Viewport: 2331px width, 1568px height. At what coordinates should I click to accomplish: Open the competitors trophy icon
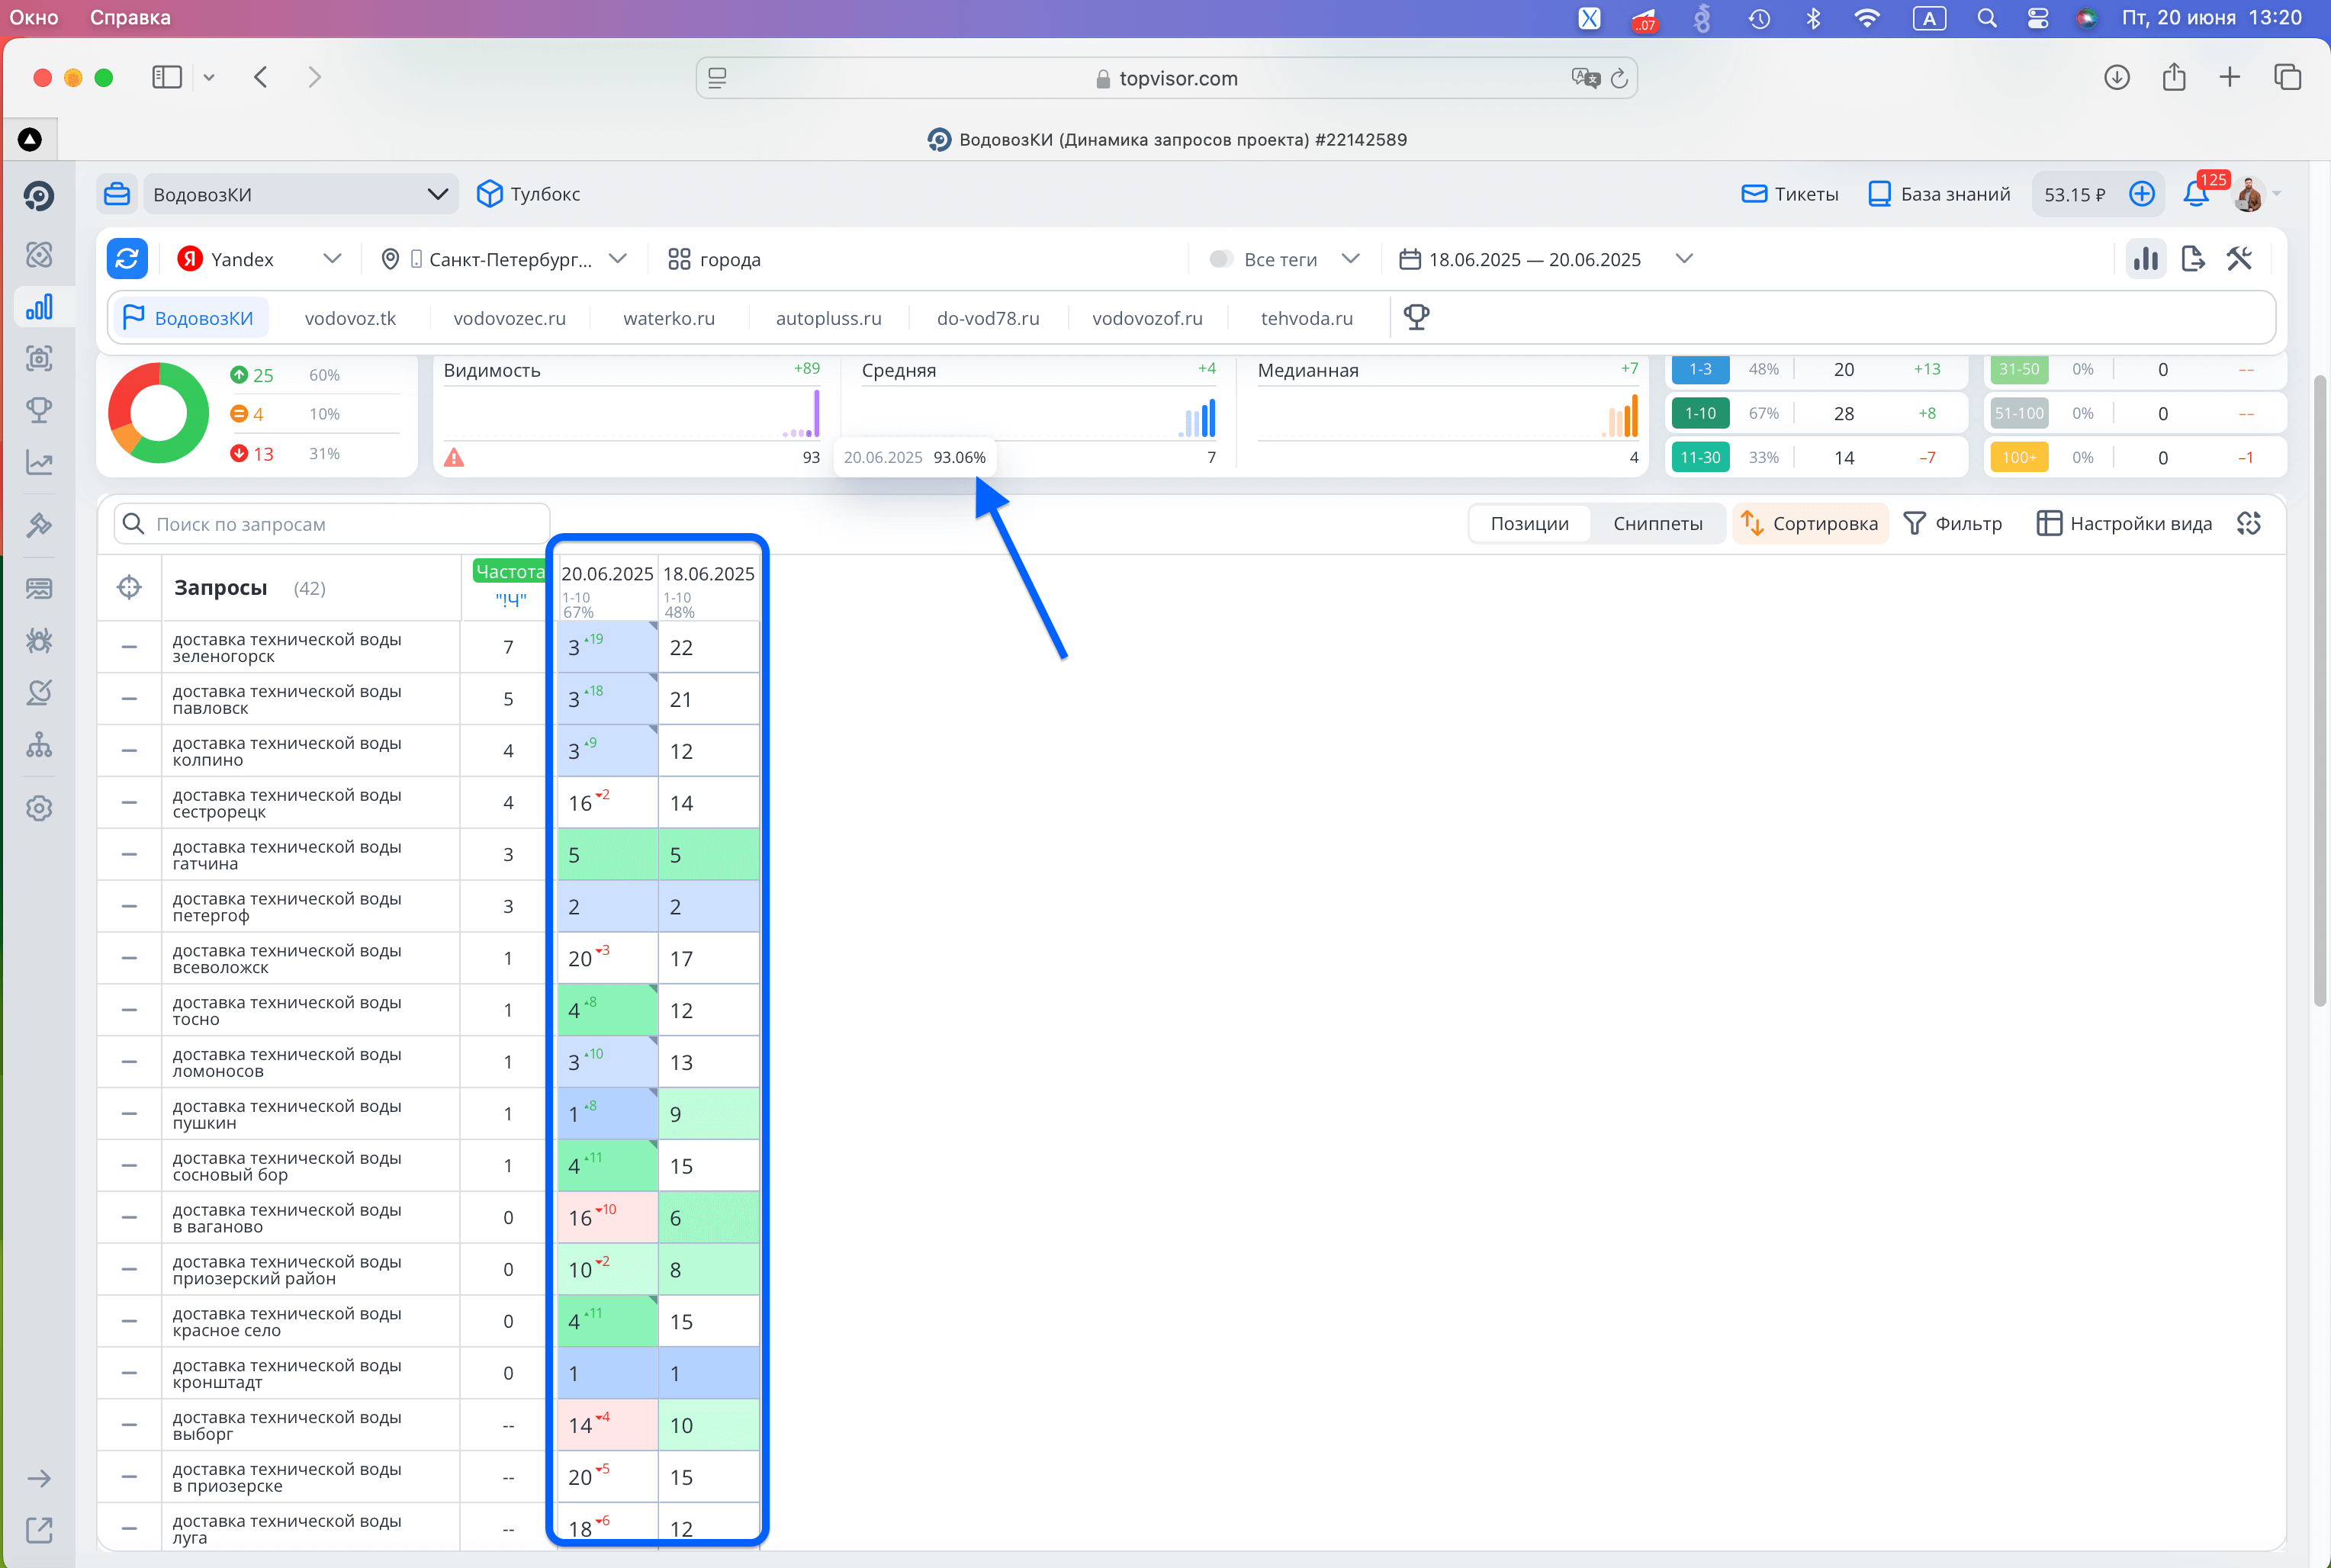(x=1416, y=318)
